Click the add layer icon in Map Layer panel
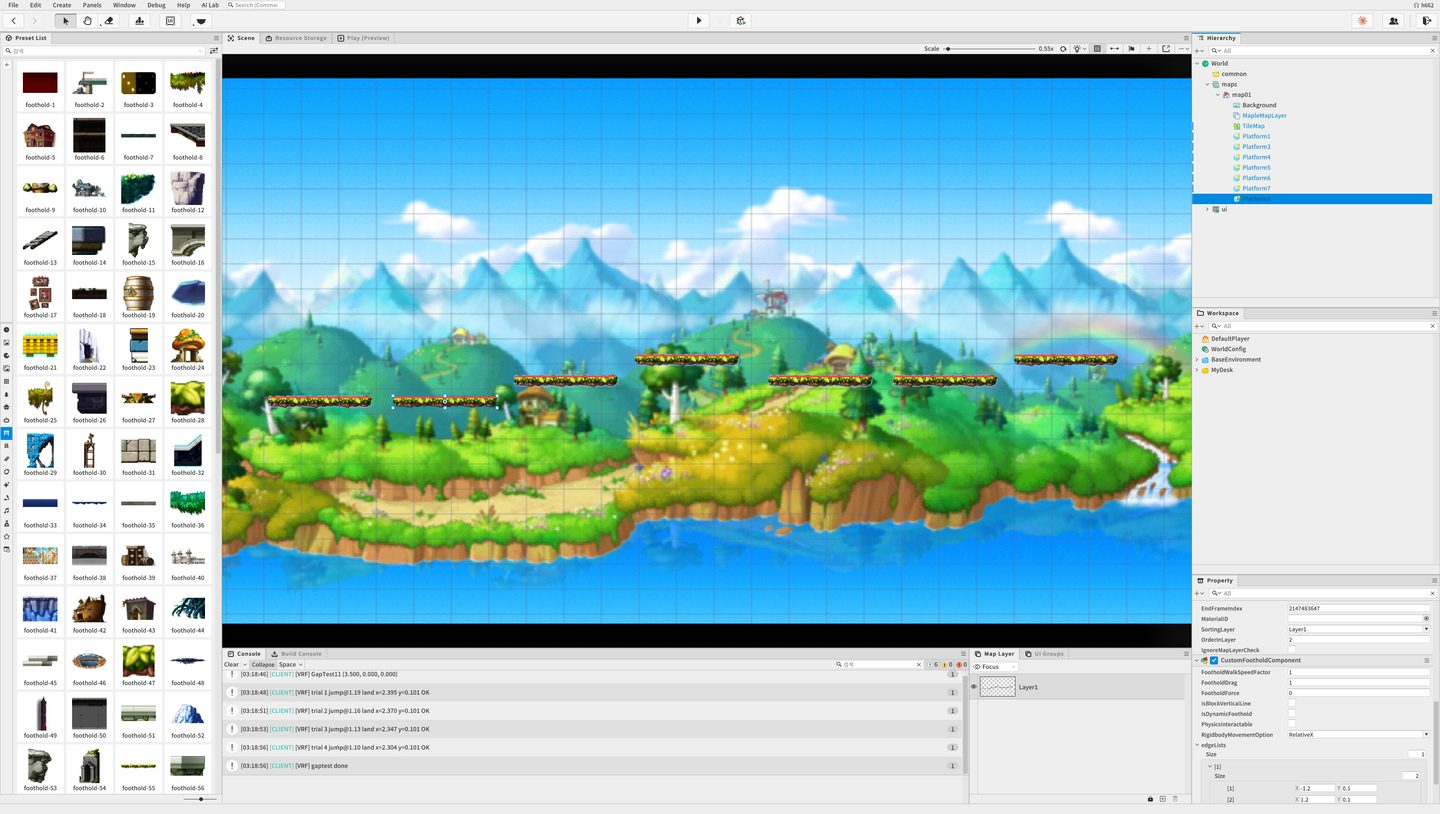Viewport: 1440px width, 814px height. [1162, 798]
